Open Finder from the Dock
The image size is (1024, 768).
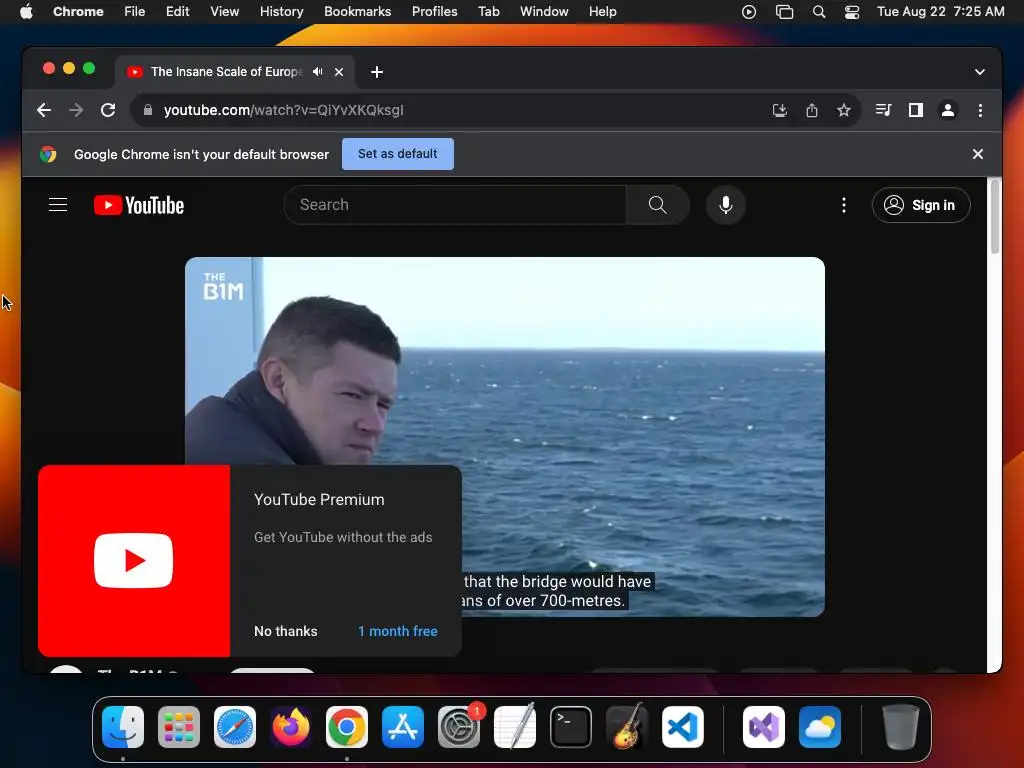tap(123, 727)
